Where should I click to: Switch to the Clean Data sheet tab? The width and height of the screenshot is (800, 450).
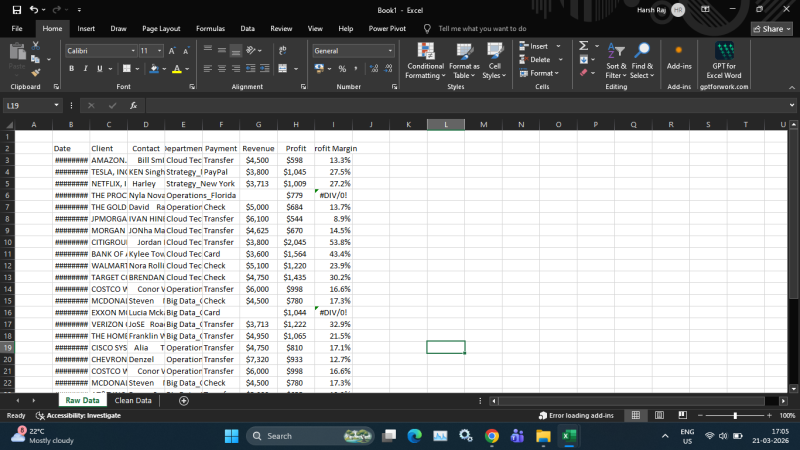(x=133, y=400)
